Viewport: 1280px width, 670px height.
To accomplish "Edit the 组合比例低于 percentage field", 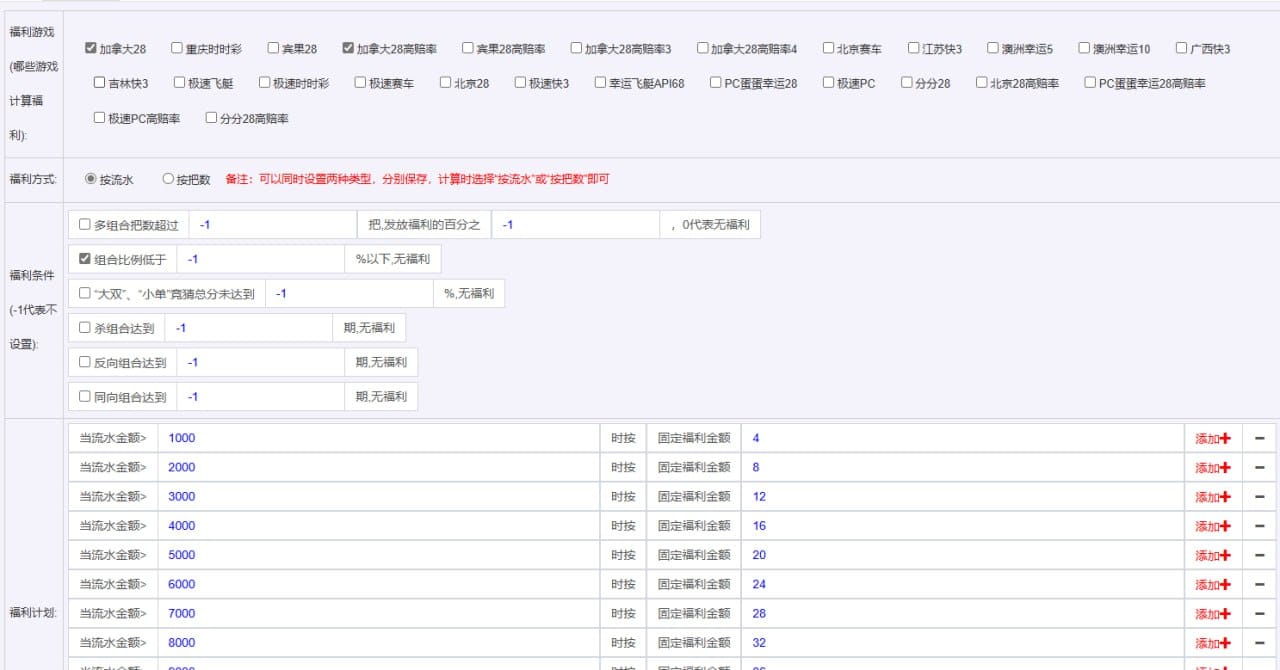I will pos(261,259).
